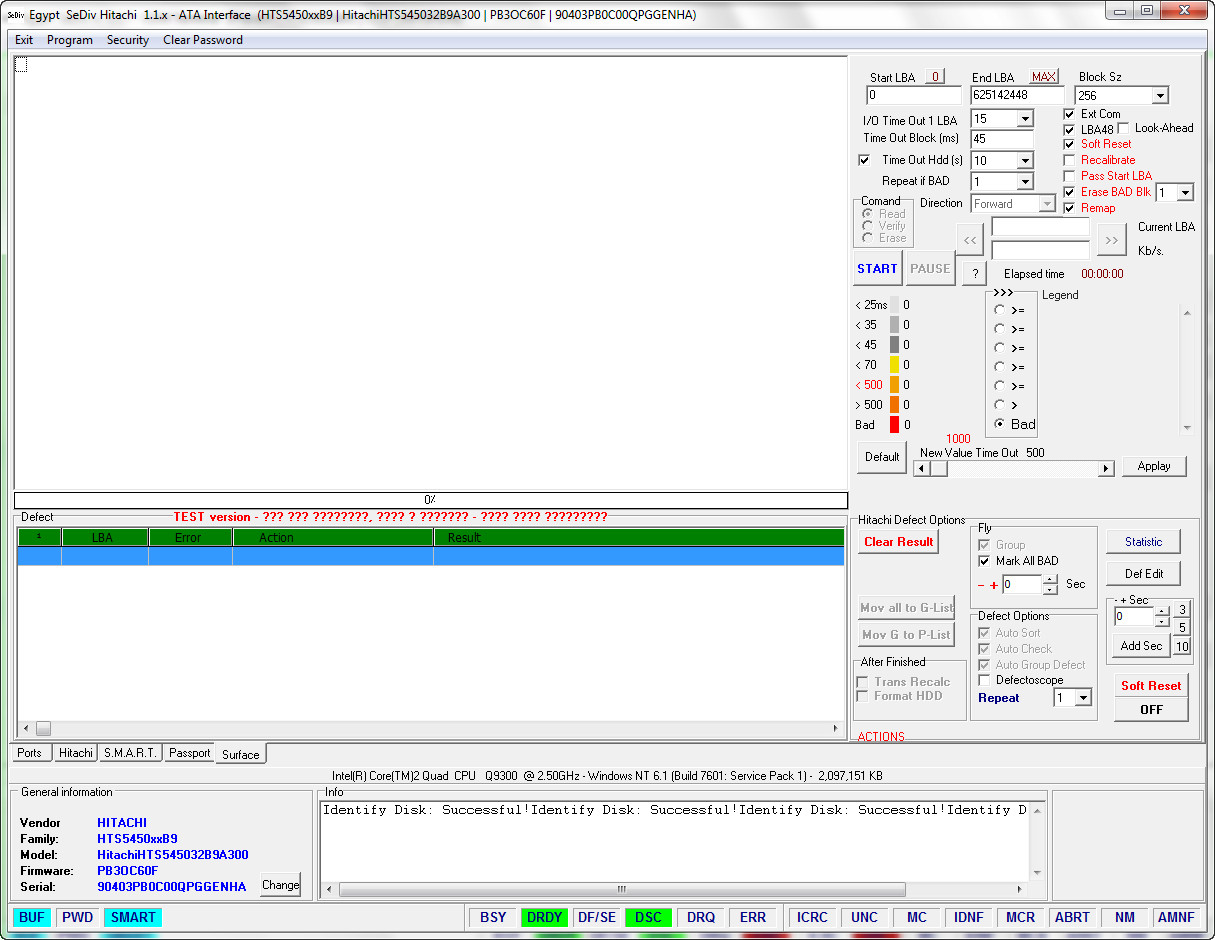Click the "?" help button beside PAUSE

pyautogui.click(x=974, y=274)
